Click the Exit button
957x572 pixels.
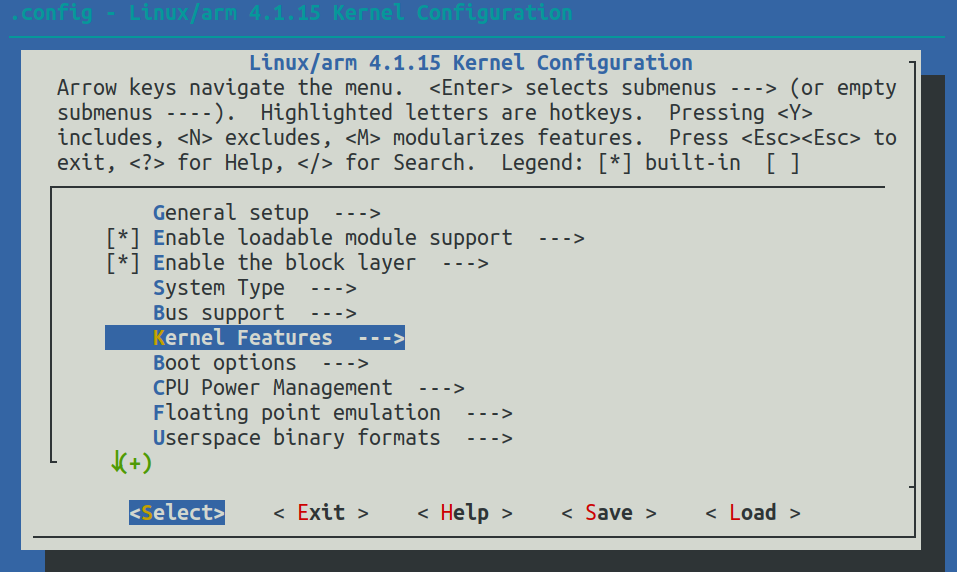(x=321, y=513)
